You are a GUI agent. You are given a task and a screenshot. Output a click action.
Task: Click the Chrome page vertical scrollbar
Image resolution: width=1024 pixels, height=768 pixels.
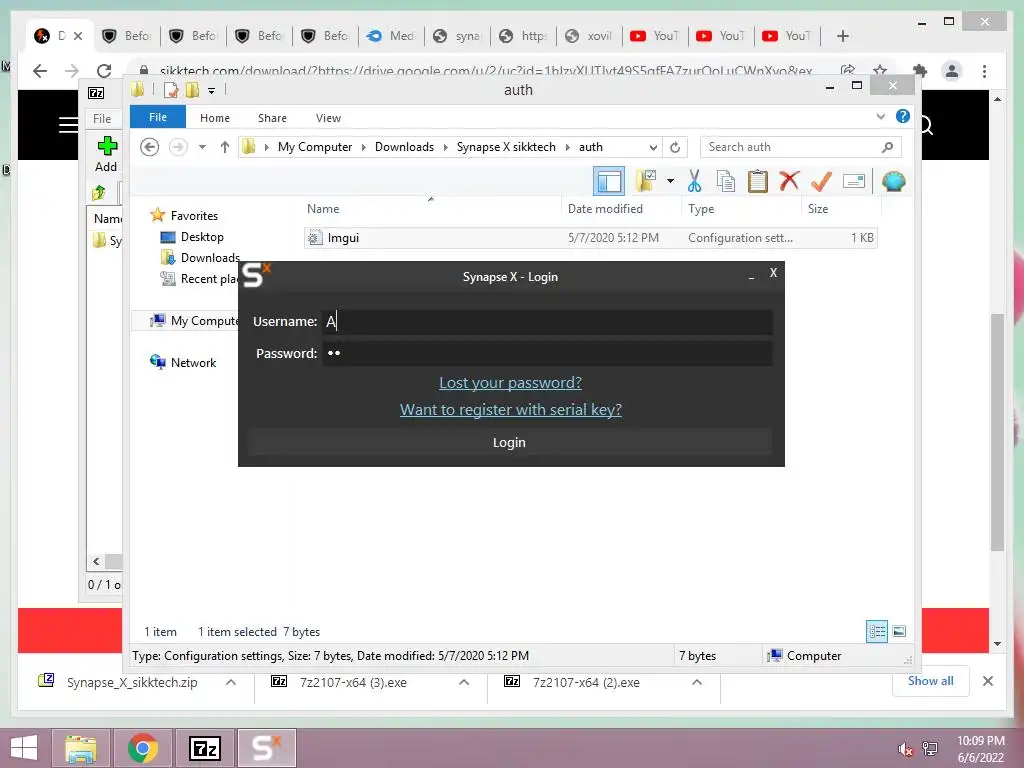(997, 432)
